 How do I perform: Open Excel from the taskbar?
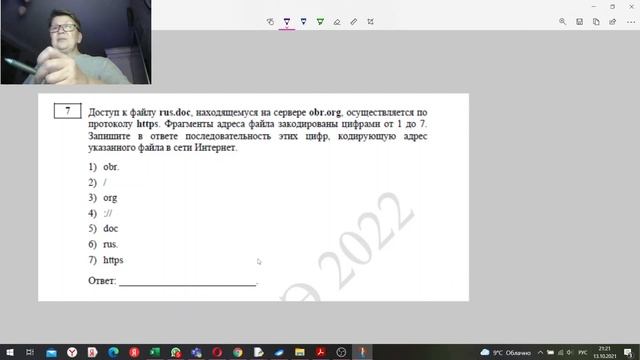click(155, 352)
